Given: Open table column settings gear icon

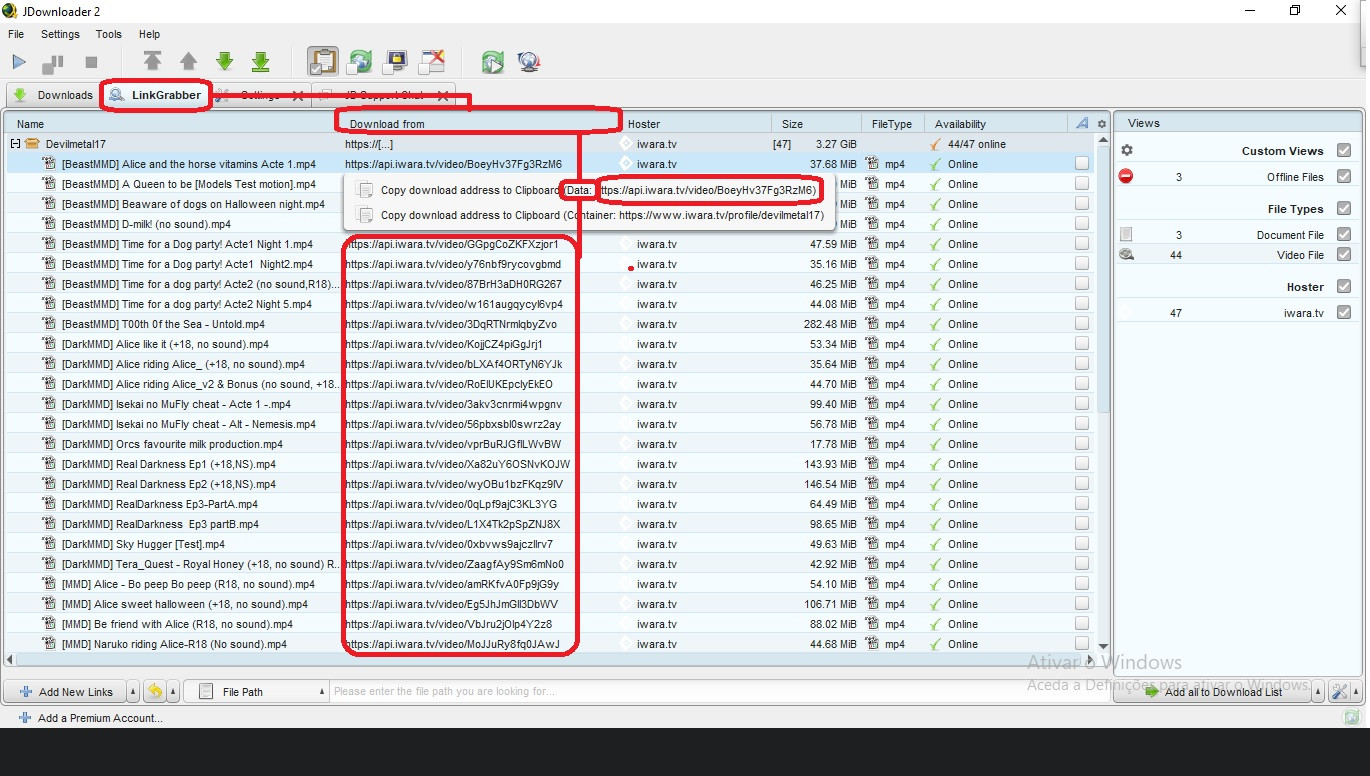Looking at the screenshot, I should click(1102, 124).
